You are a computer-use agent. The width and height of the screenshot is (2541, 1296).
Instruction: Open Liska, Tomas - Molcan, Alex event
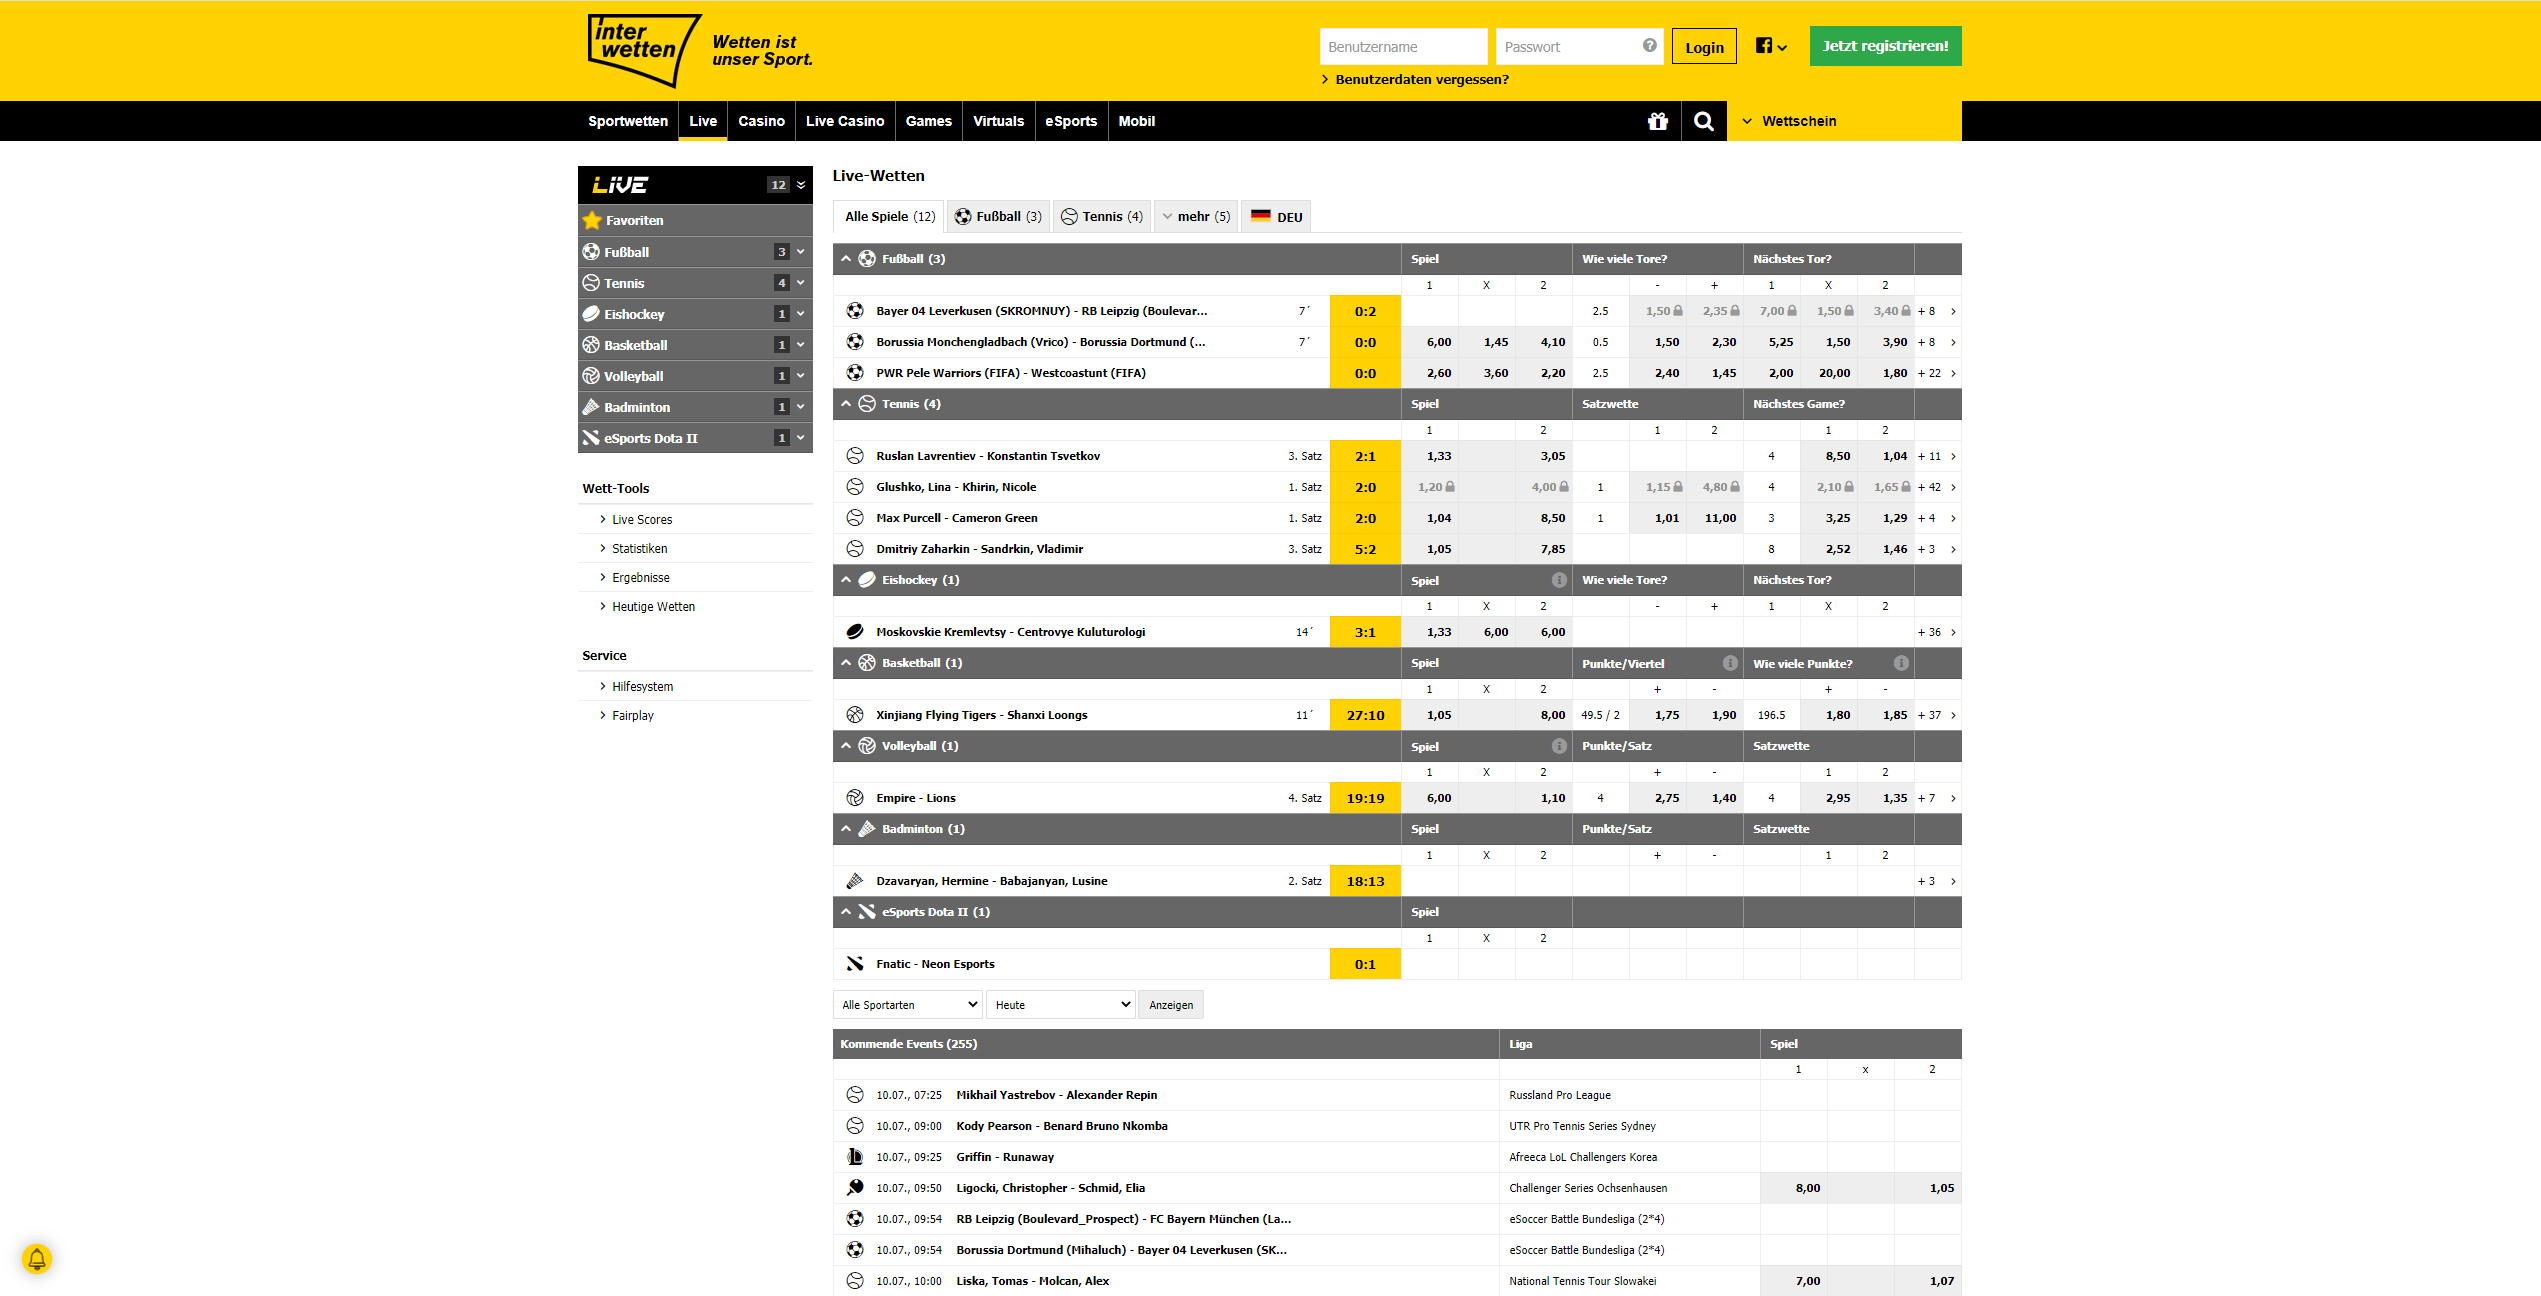click(x=1032, y=1281)
